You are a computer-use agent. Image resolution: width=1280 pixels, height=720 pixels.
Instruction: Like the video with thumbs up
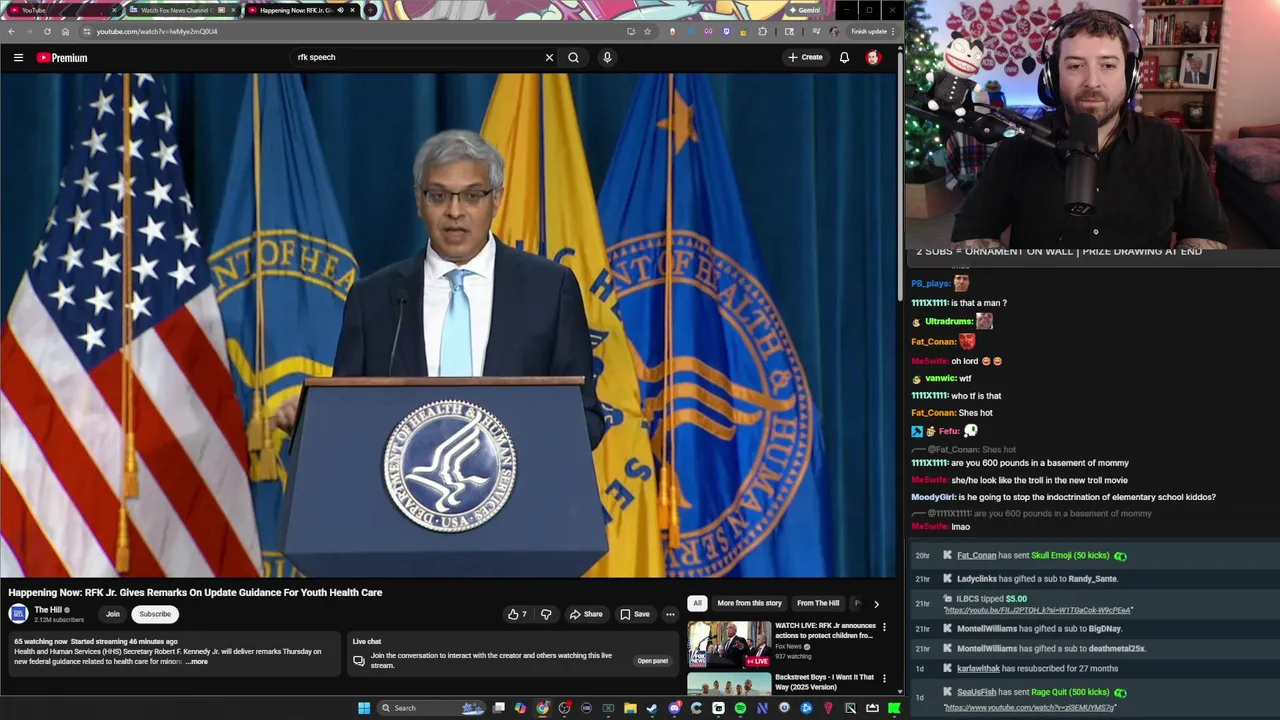pyautogui.click(x=517, y=614)
